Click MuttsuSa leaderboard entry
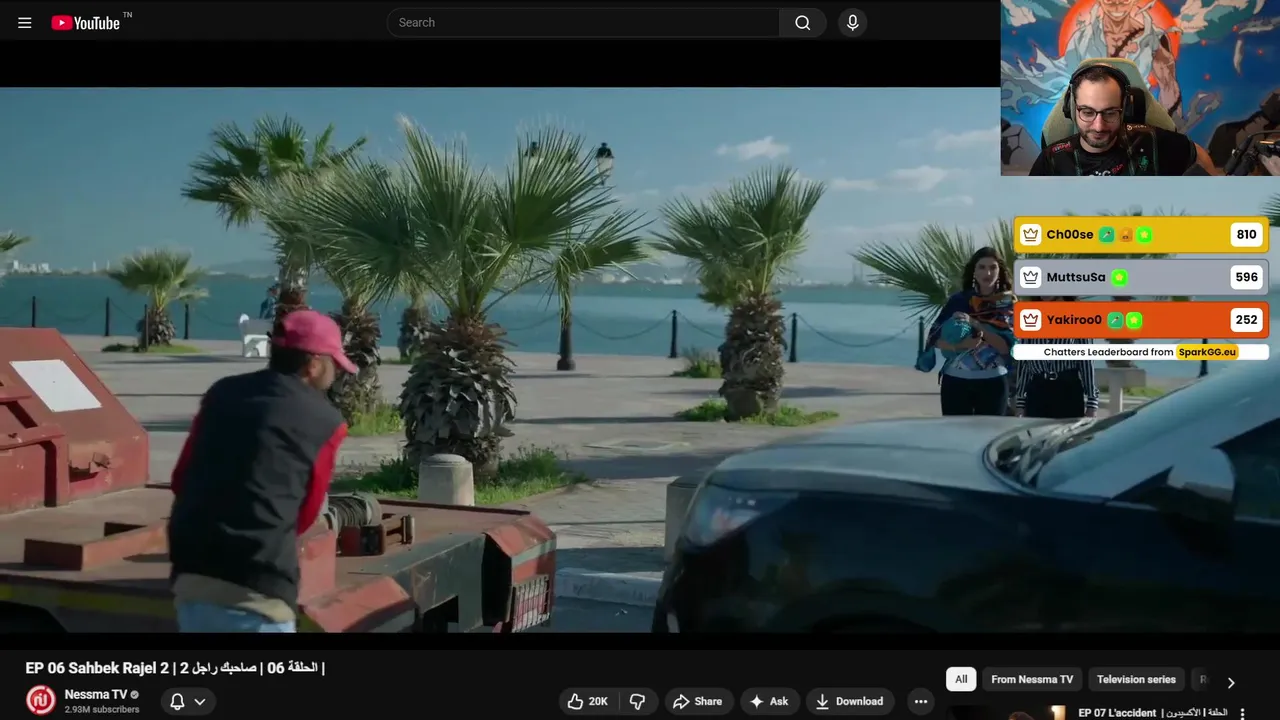Viewport: 1280px width, 720px height. (1141, 277)
